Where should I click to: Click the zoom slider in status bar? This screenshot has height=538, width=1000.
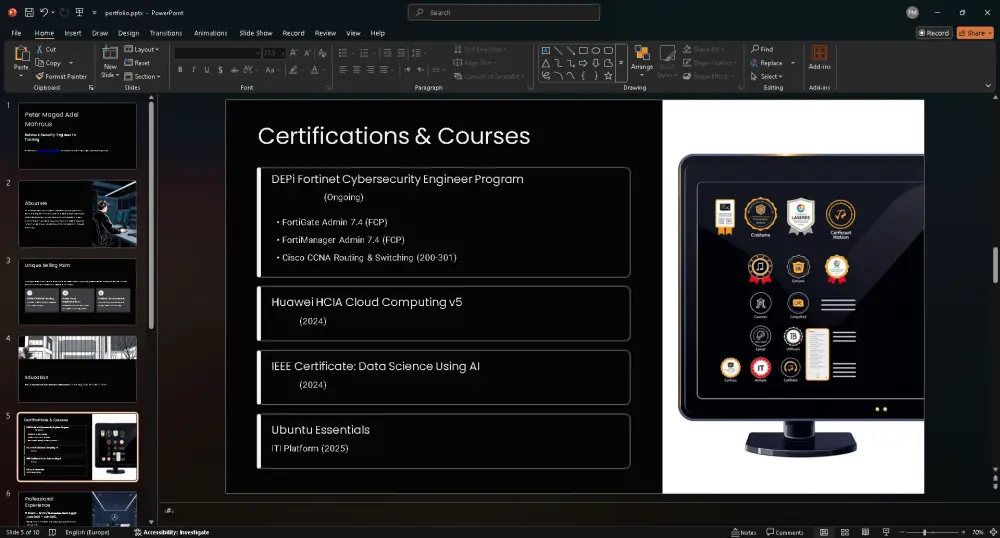pos(925,532)
